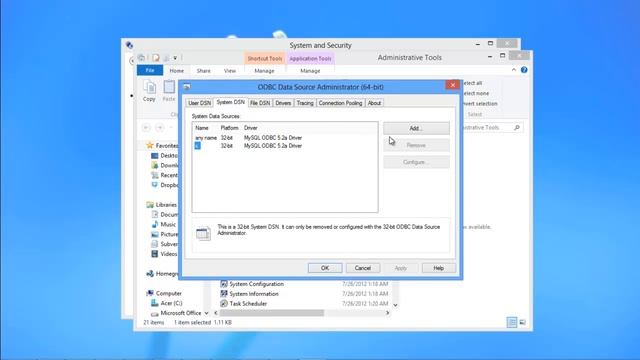Open the quick access toolbar dropdown arrow
The image size is (640, 360).
[x=175, y=58]
